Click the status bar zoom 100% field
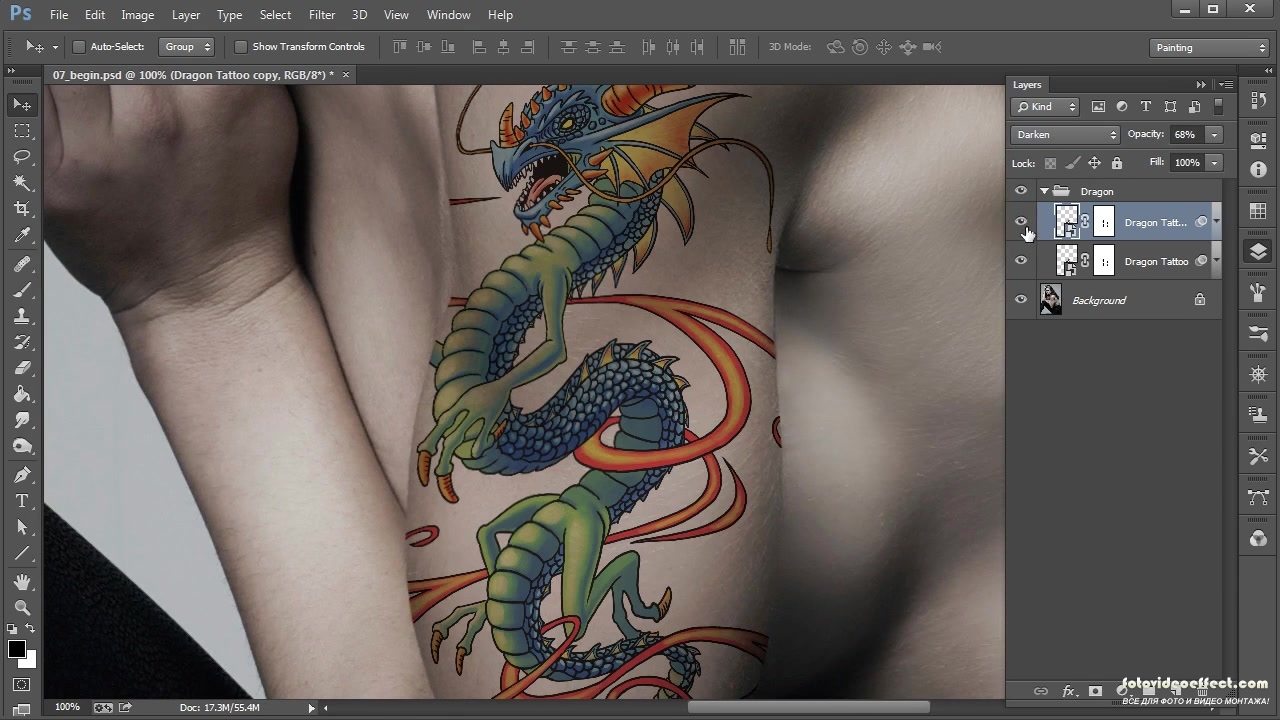Image resolution: width=1280 pixels, height=720 pixels. (x=67, y=708)
